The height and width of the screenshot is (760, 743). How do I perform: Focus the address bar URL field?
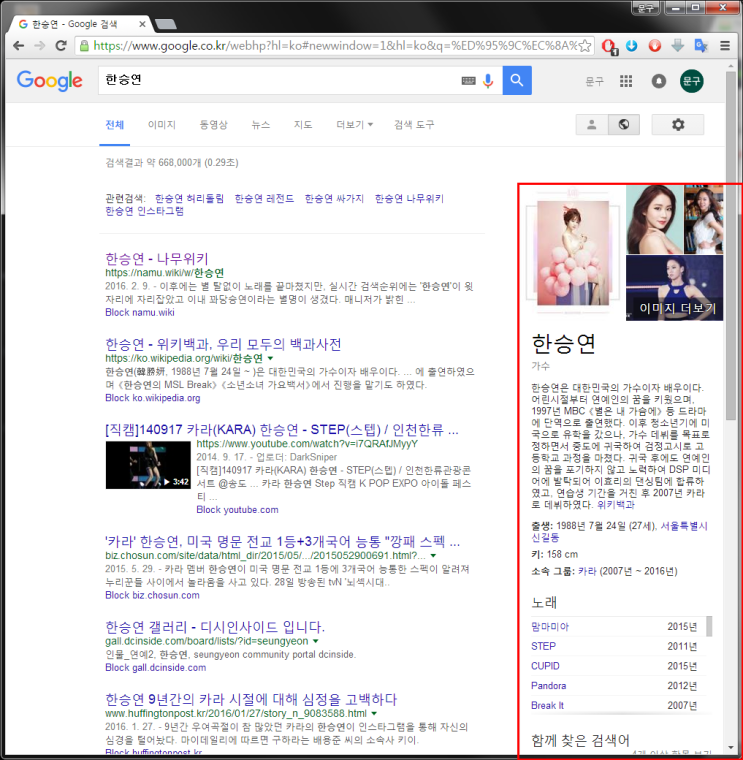(334, 46)
